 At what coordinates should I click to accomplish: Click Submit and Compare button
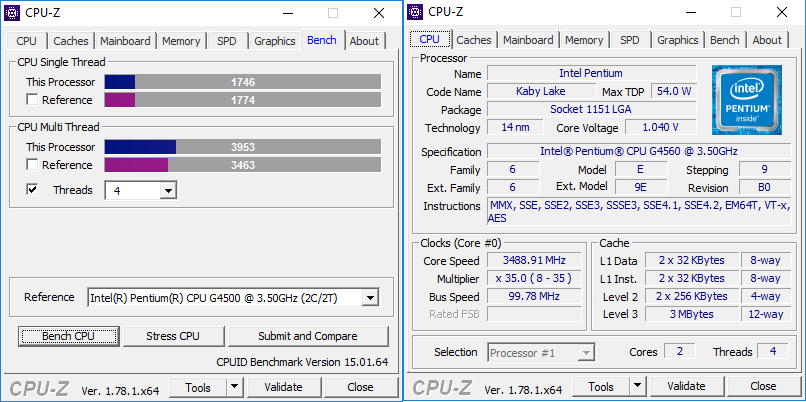tap(308, 336)
